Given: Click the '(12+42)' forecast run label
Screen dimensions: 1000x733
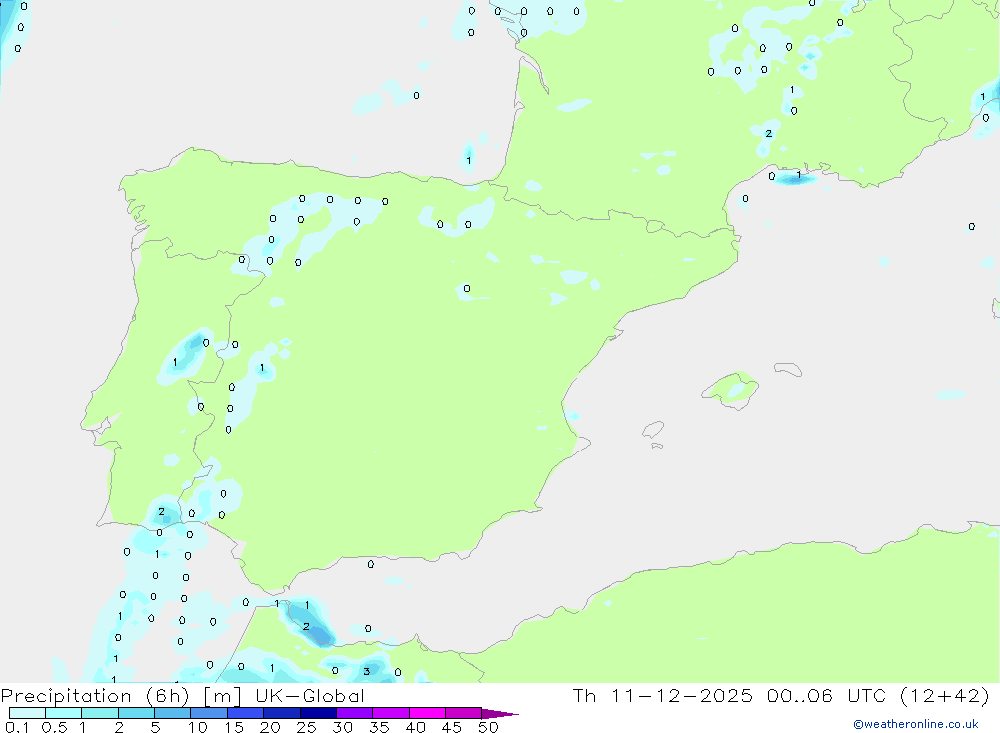Looking at the screenshot, I should coord(945,695).
